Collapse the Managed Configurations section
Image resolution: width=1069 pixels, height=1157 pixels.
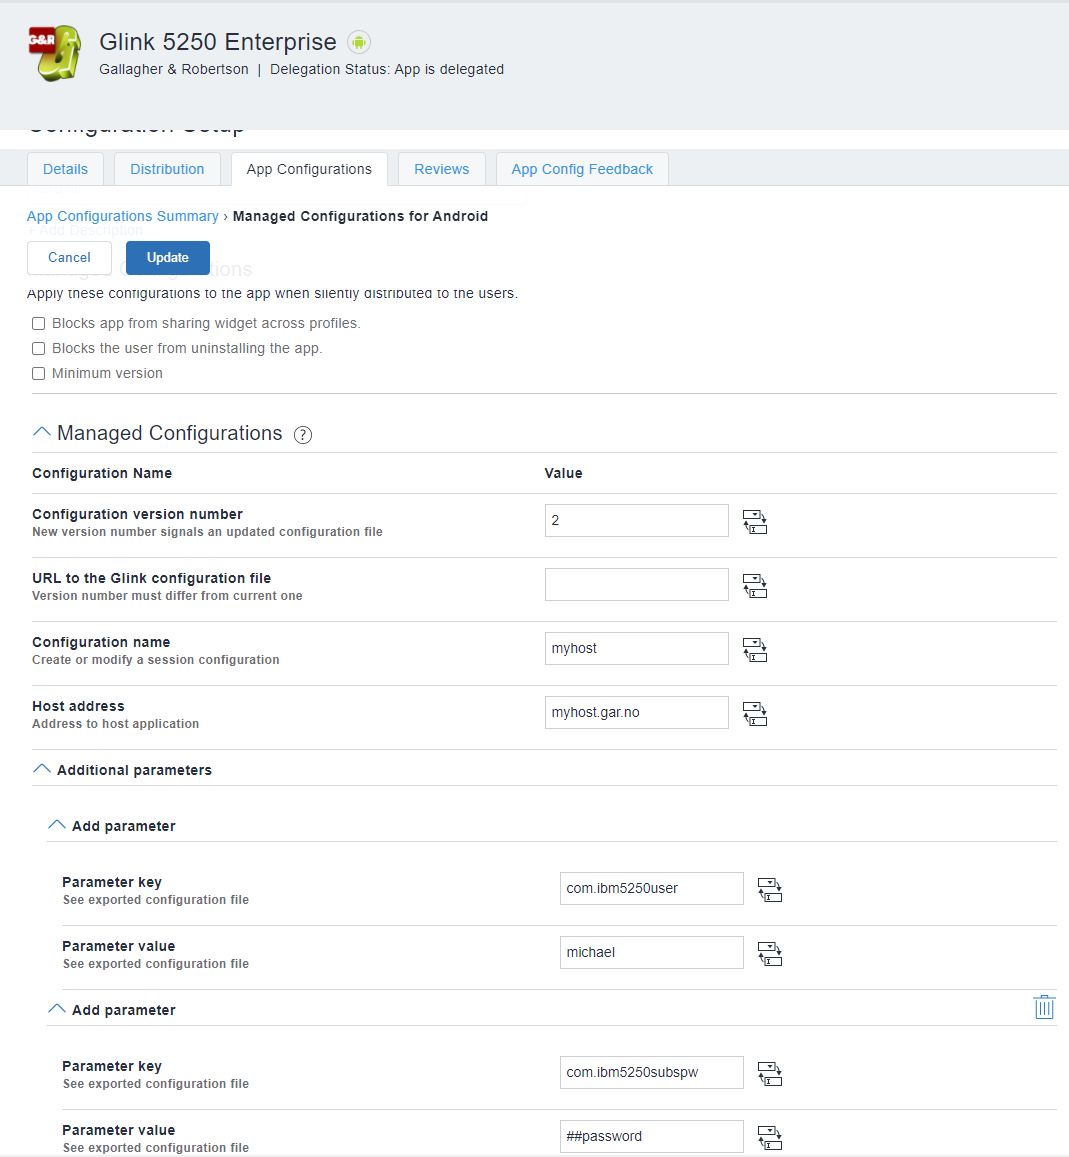42,432
